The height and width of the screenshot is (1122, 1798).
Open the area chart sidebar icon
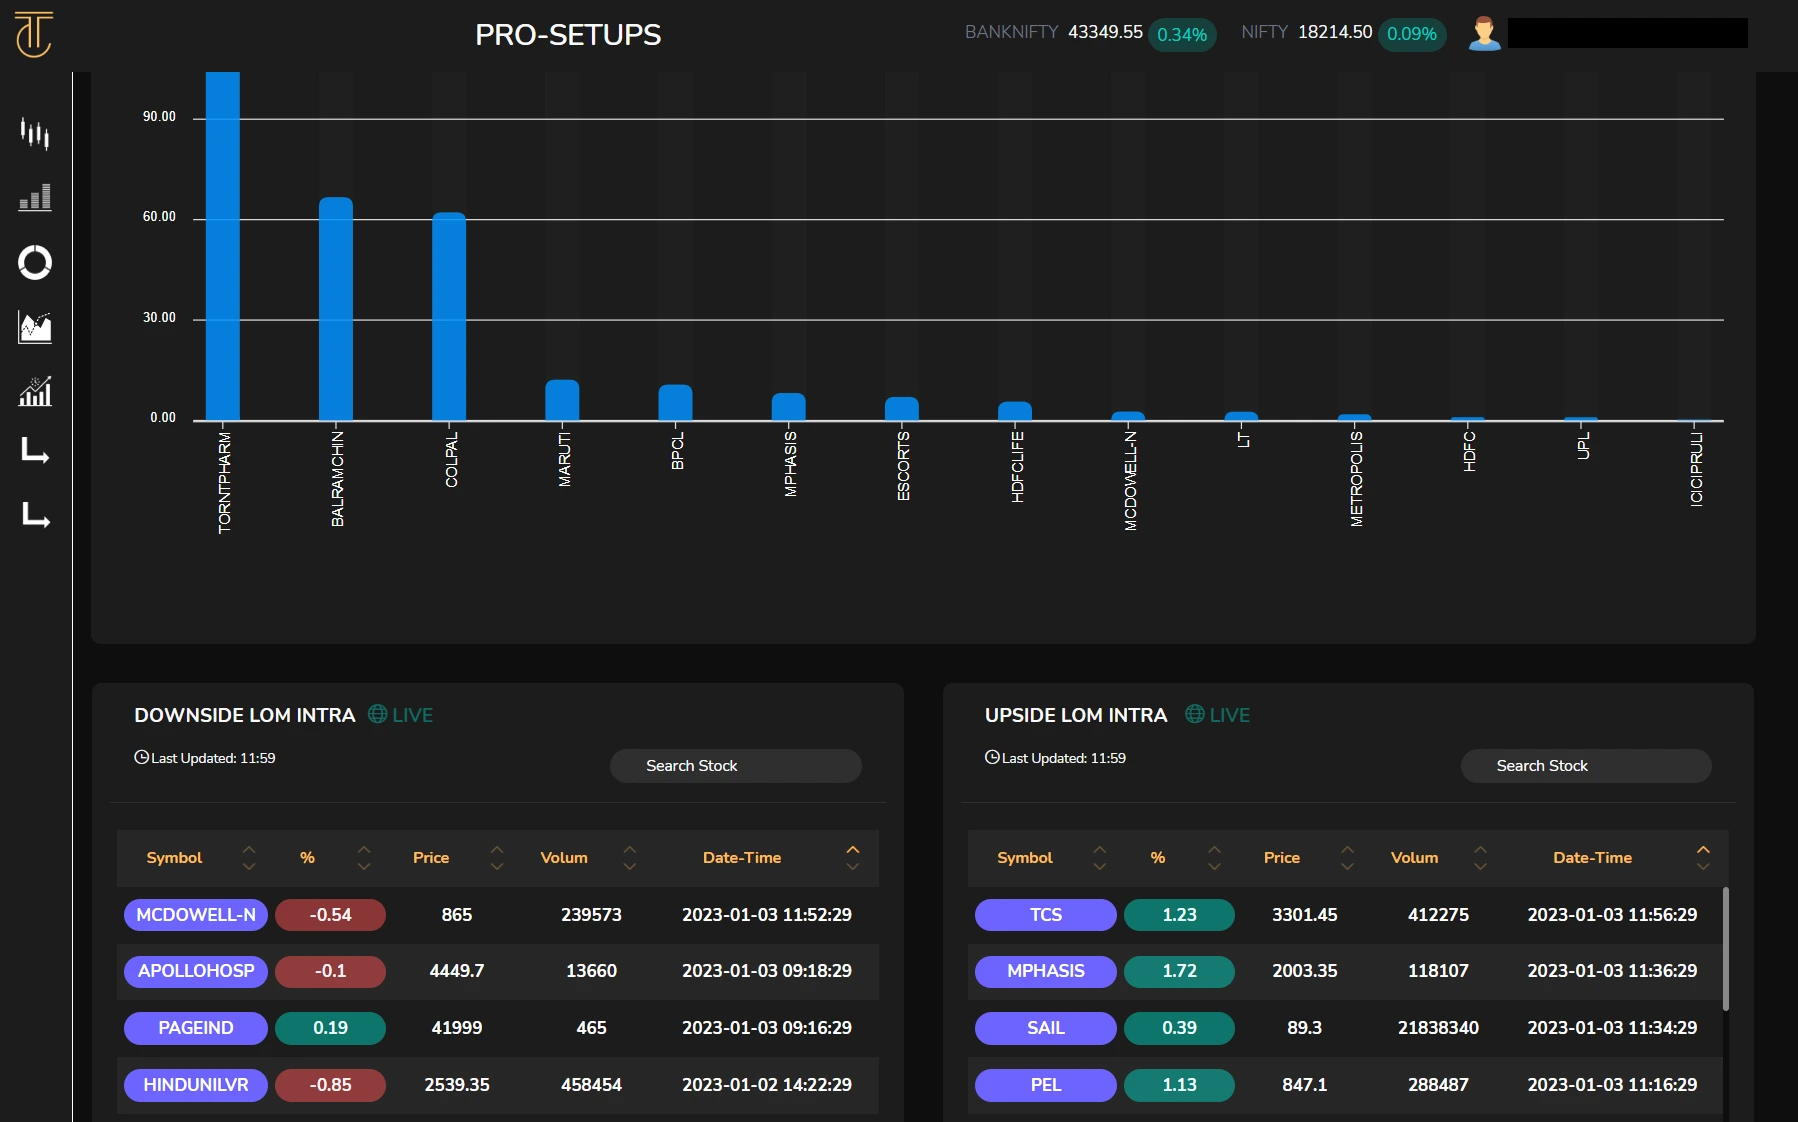(x=35, y=327)
